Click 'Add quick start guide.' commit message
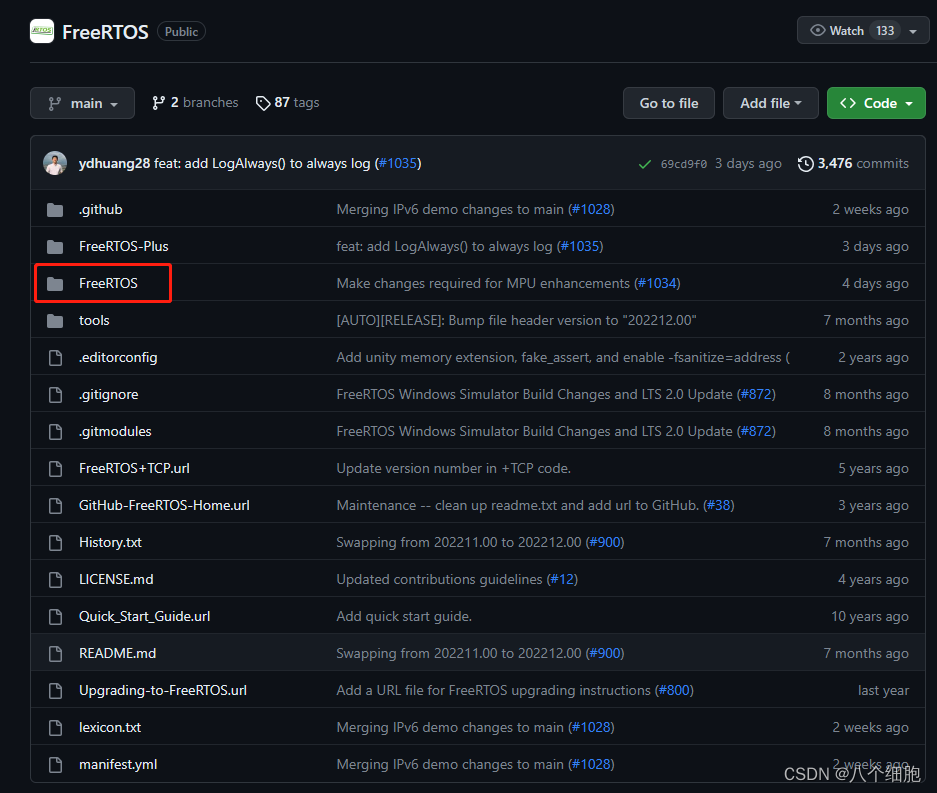Image resolution: width=937 pixels, height=793 pixels. click(x=404, y=617)
